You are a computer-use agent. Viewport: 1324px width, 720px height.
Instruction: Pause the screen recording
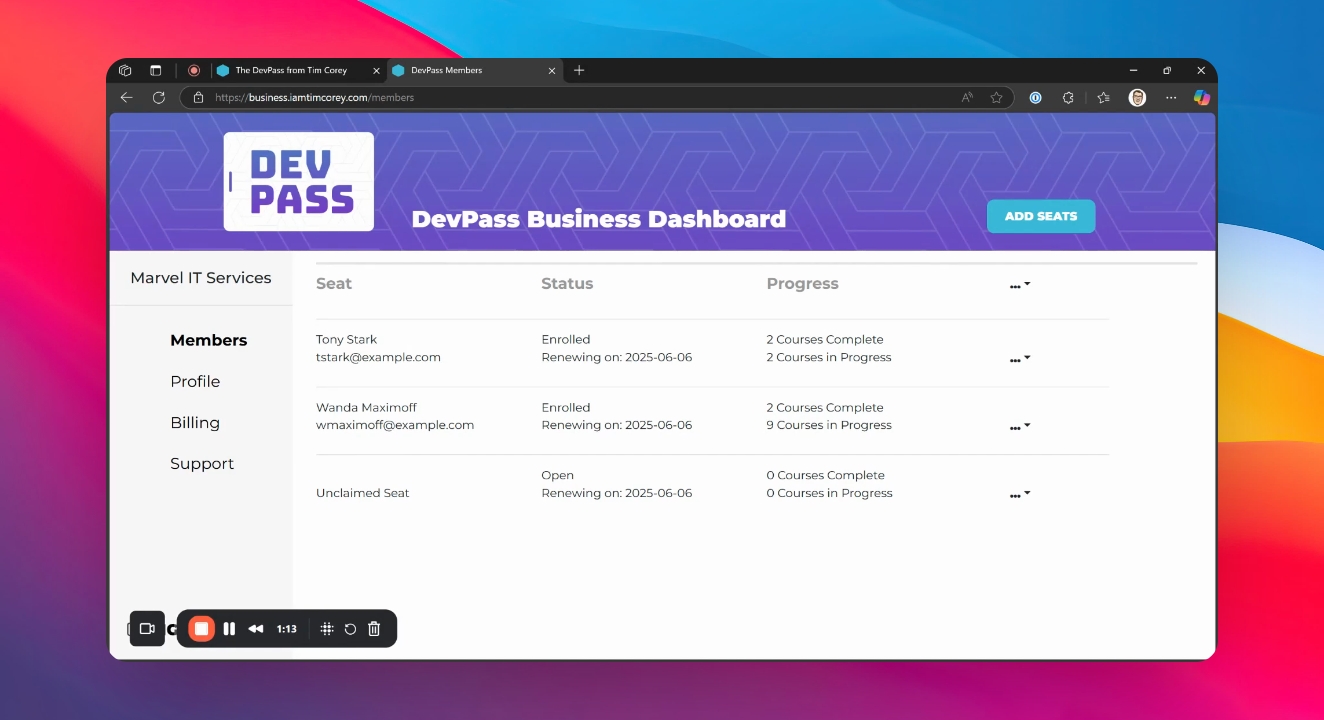tap(229, 629)
